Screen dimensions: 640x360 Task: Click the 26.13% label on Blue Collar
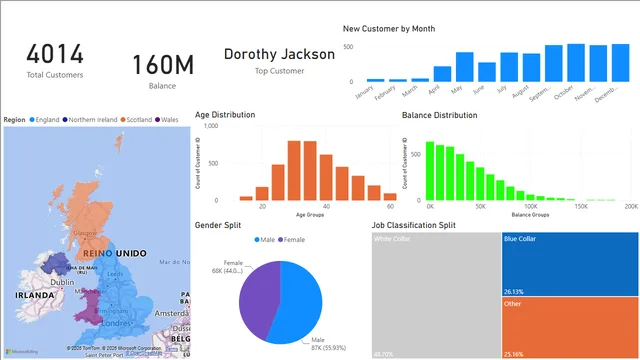513,291
